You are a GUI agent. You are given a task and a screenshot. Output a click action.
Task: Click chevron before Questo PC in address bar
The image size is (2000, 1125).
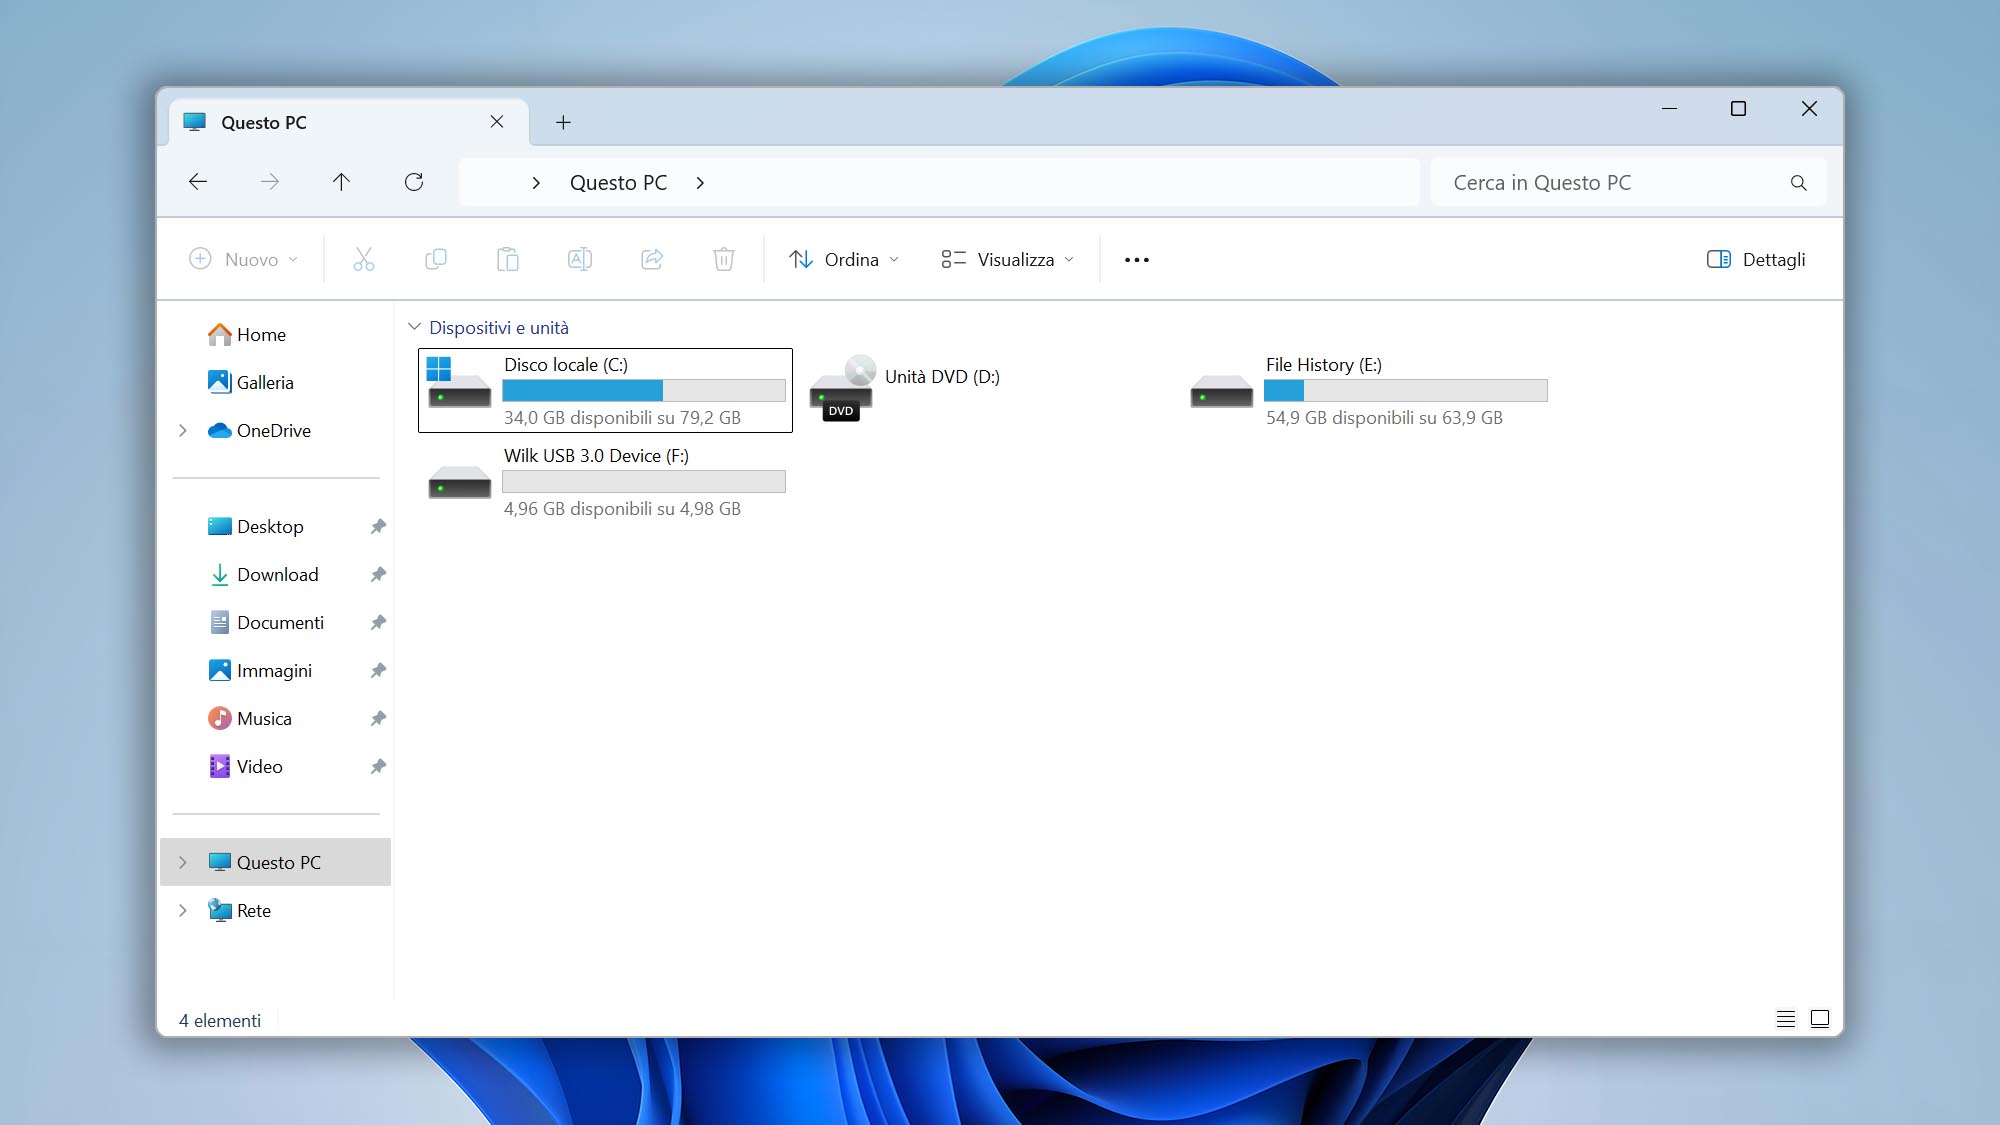536,183
